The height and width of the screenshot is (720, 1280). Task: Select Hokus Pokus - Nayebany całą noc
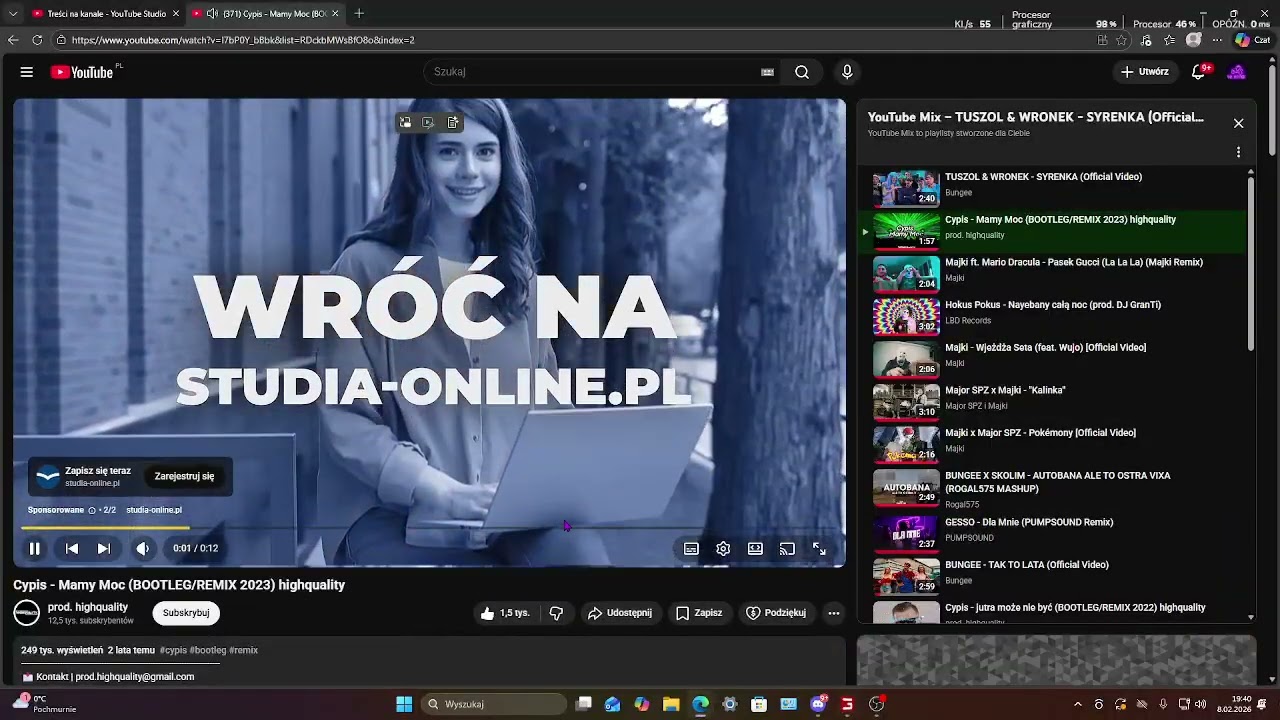1053,316
